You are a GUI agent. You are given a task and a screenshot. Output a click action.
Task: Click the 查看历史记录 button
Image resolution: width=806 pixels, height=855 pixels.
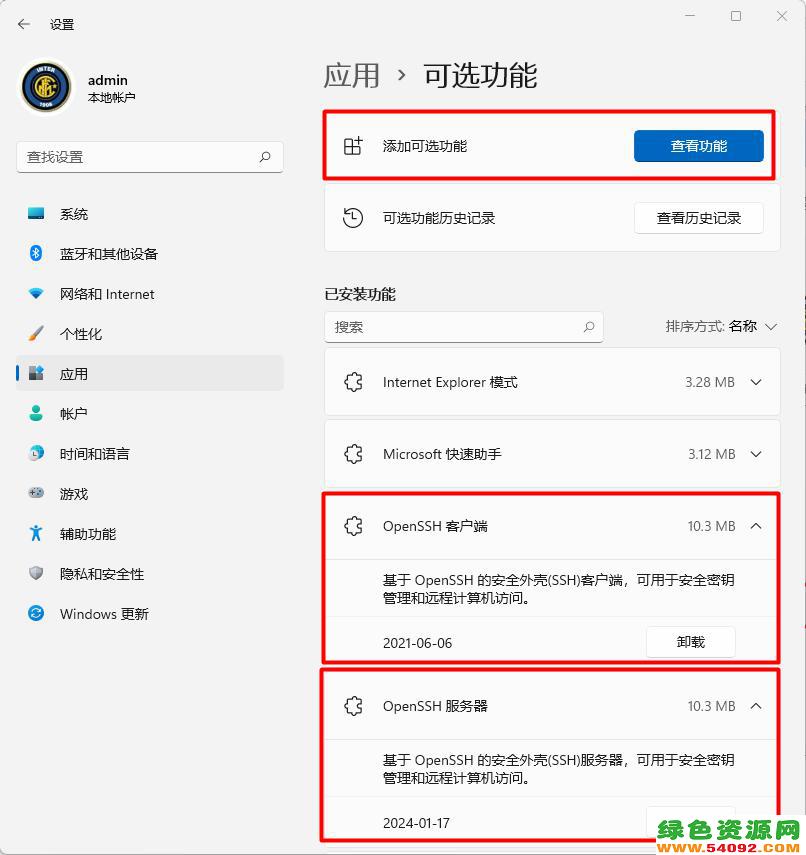pos(699,218)
